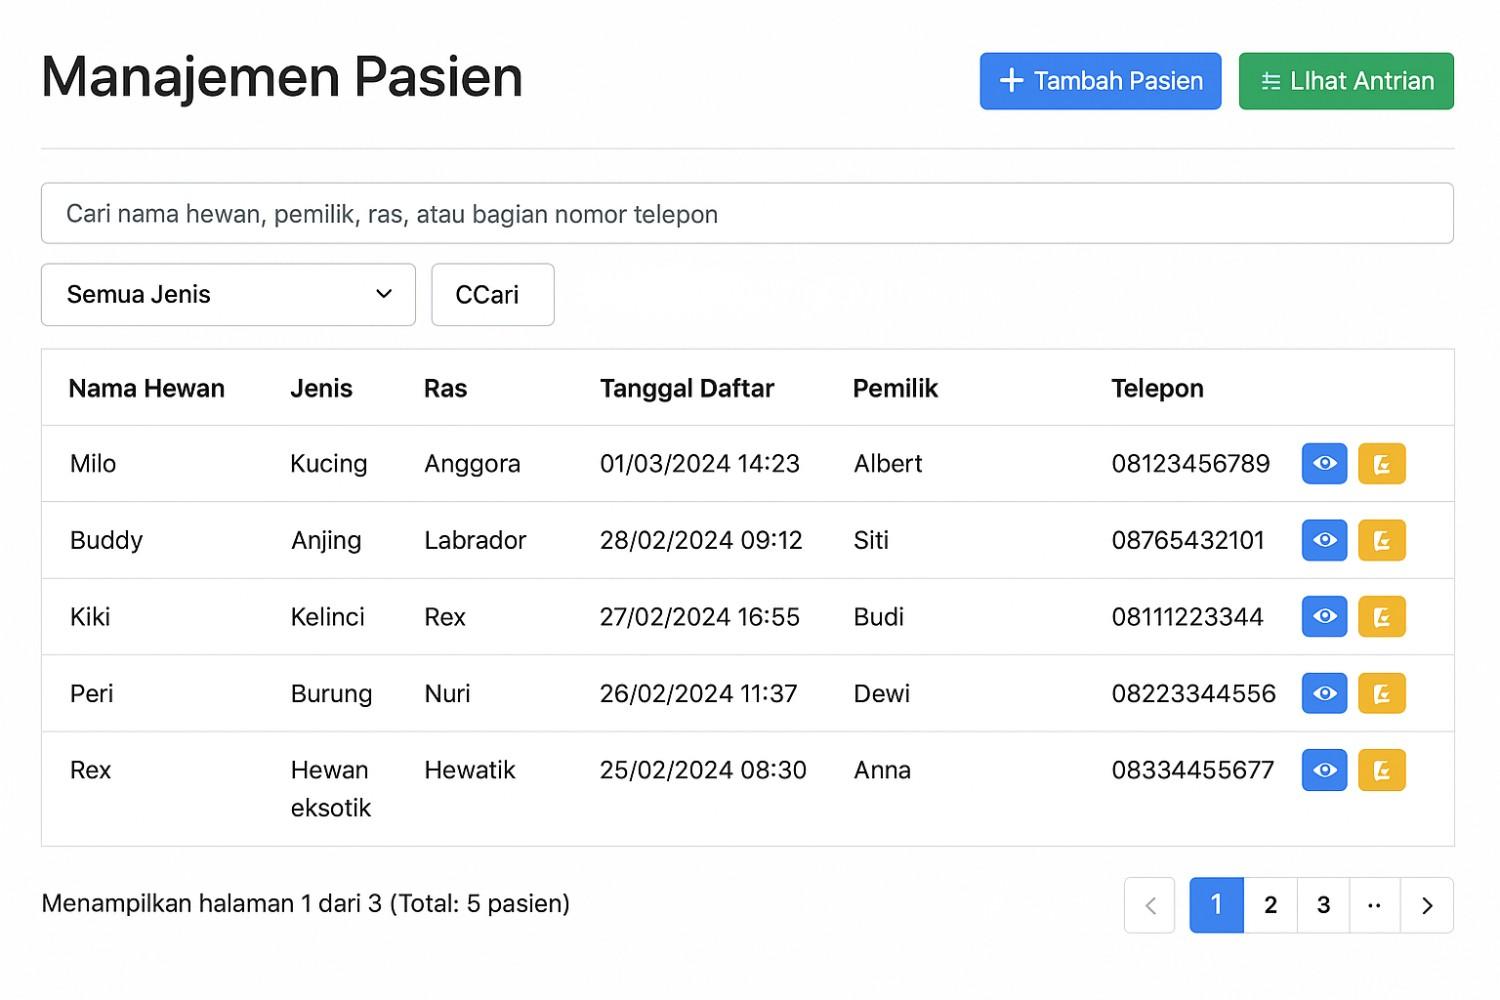Expand hidden pages via pagination ellipsis

tap(1374, 905)
